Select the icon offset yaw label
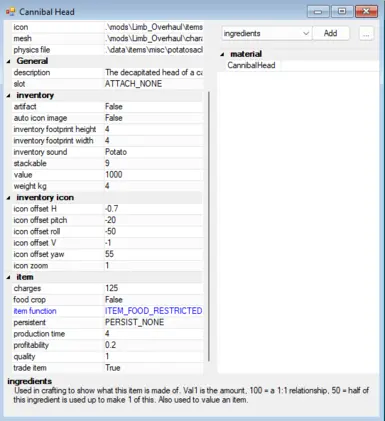The width and height of the screenshot is (385, 421). point(39,254)
